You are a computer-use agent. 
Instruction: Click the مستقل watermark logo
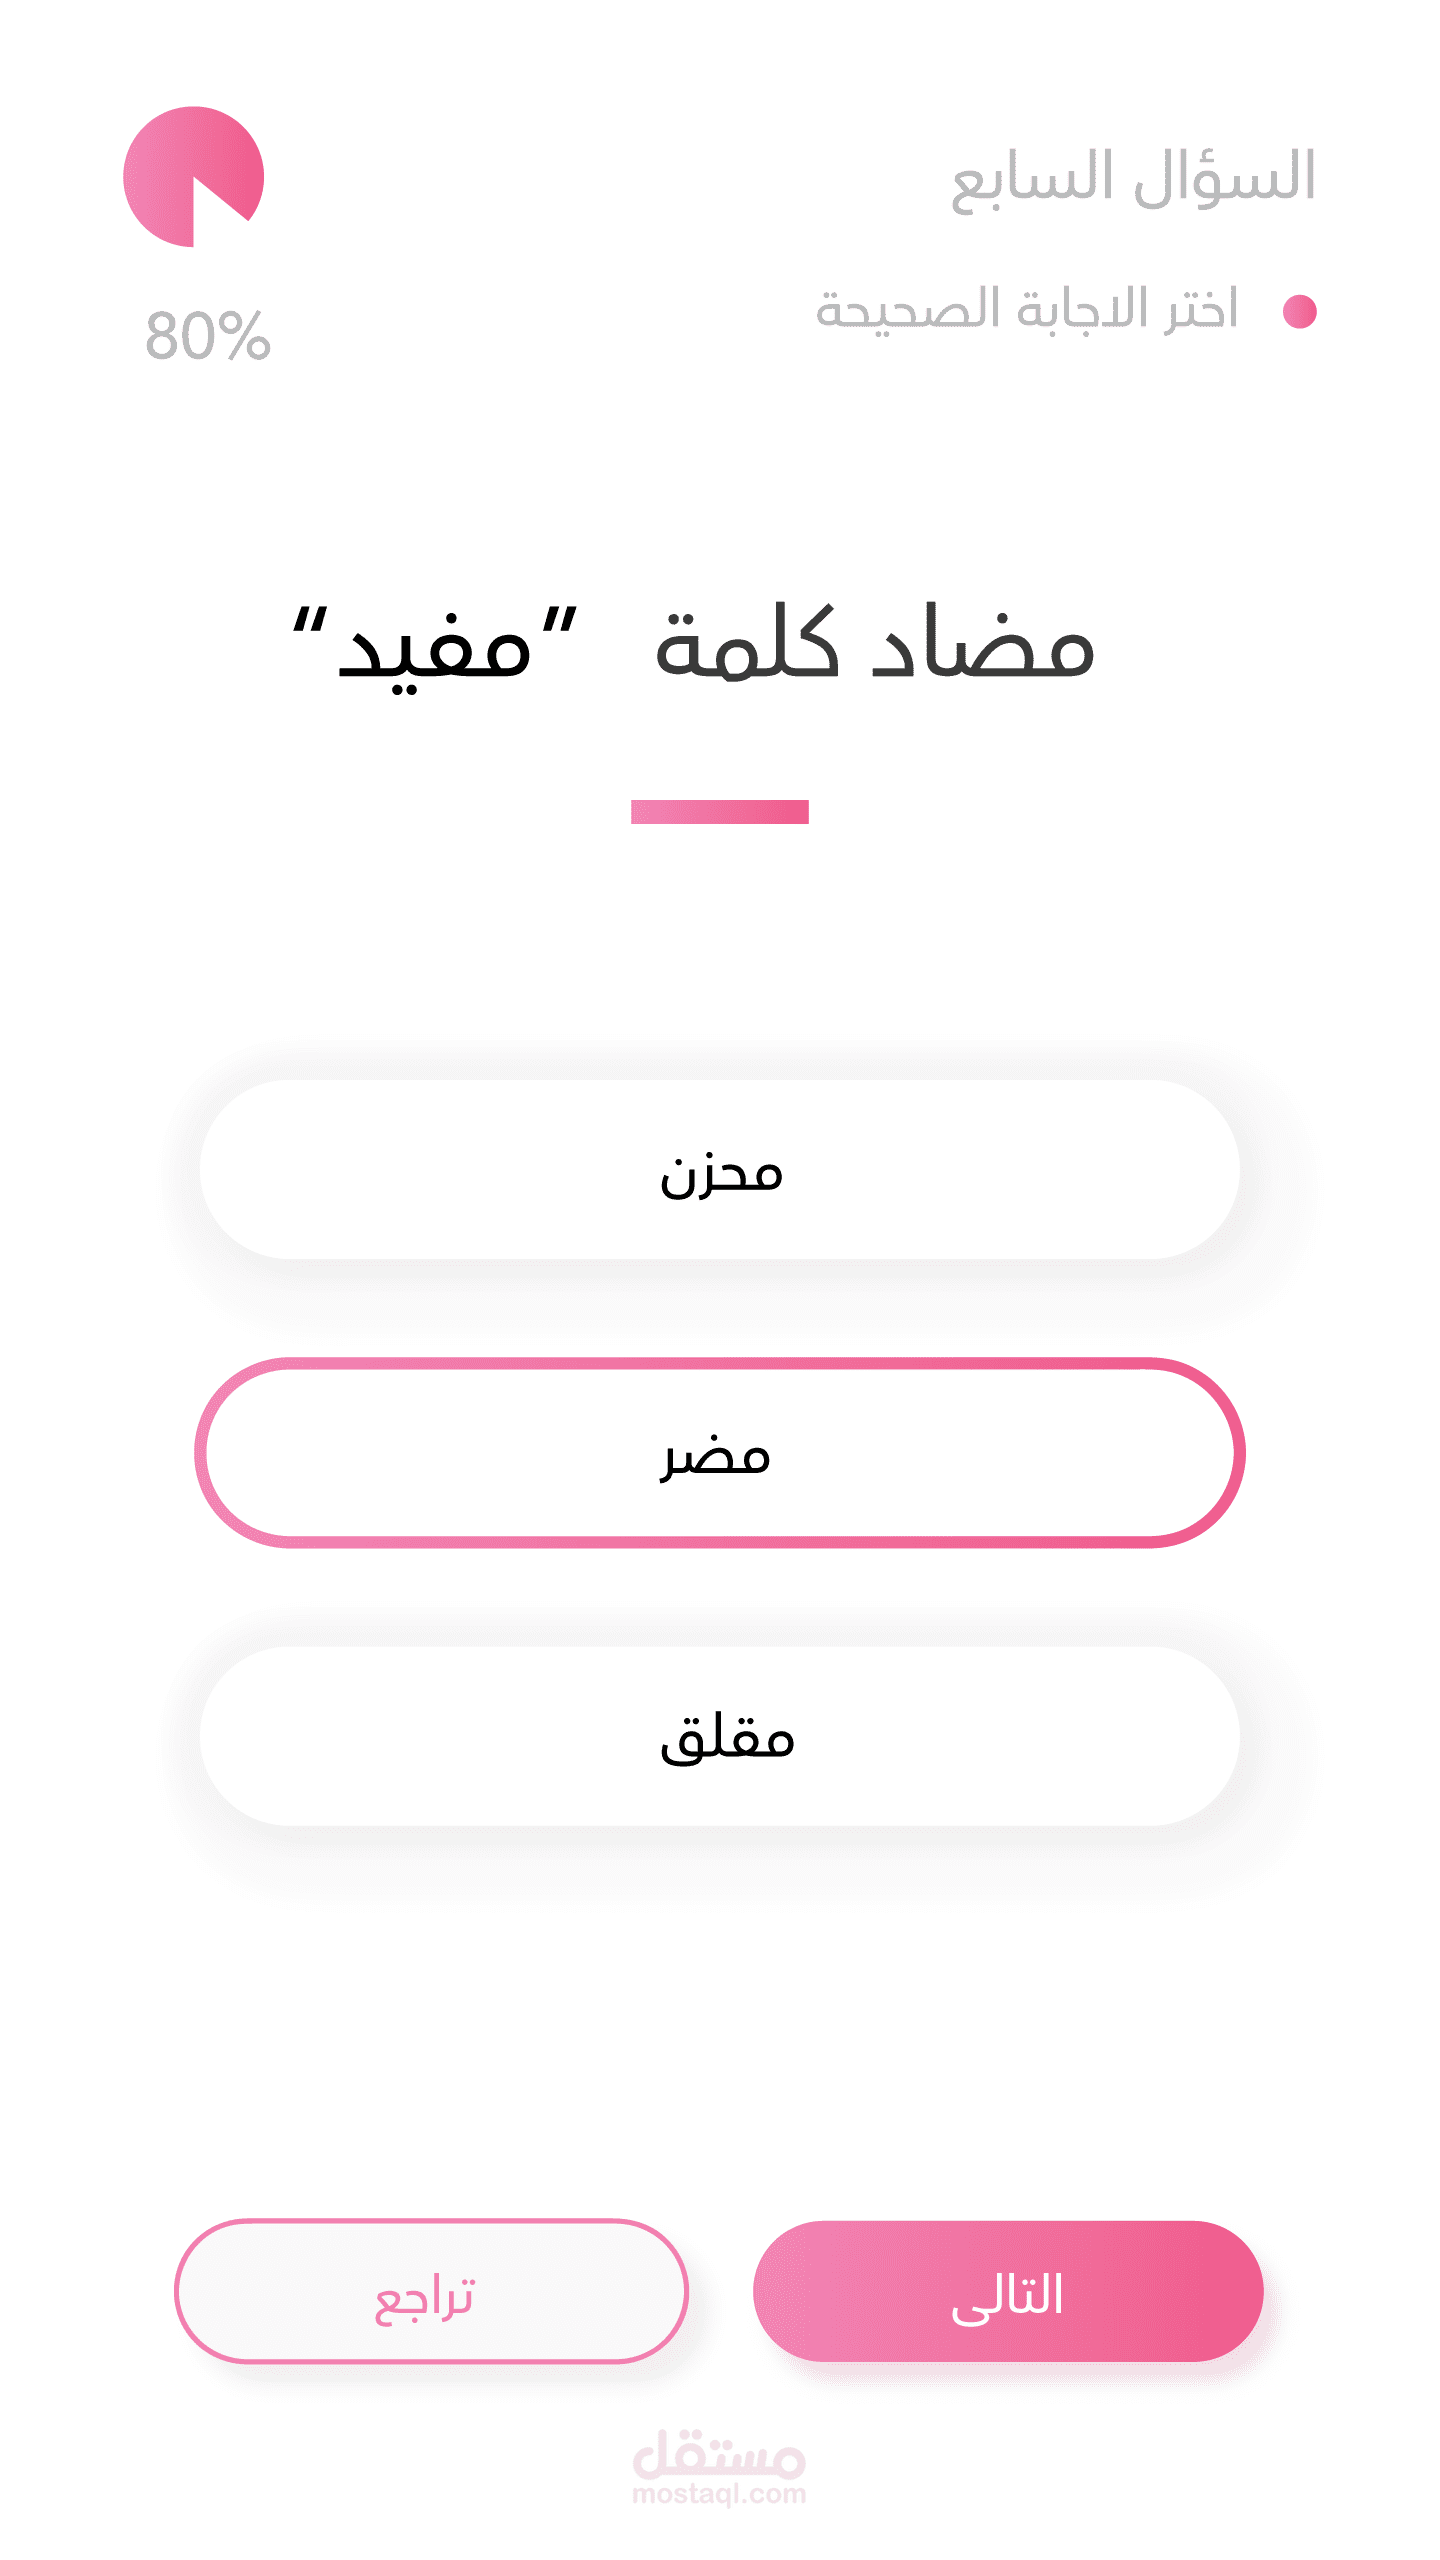[719, 2453]
